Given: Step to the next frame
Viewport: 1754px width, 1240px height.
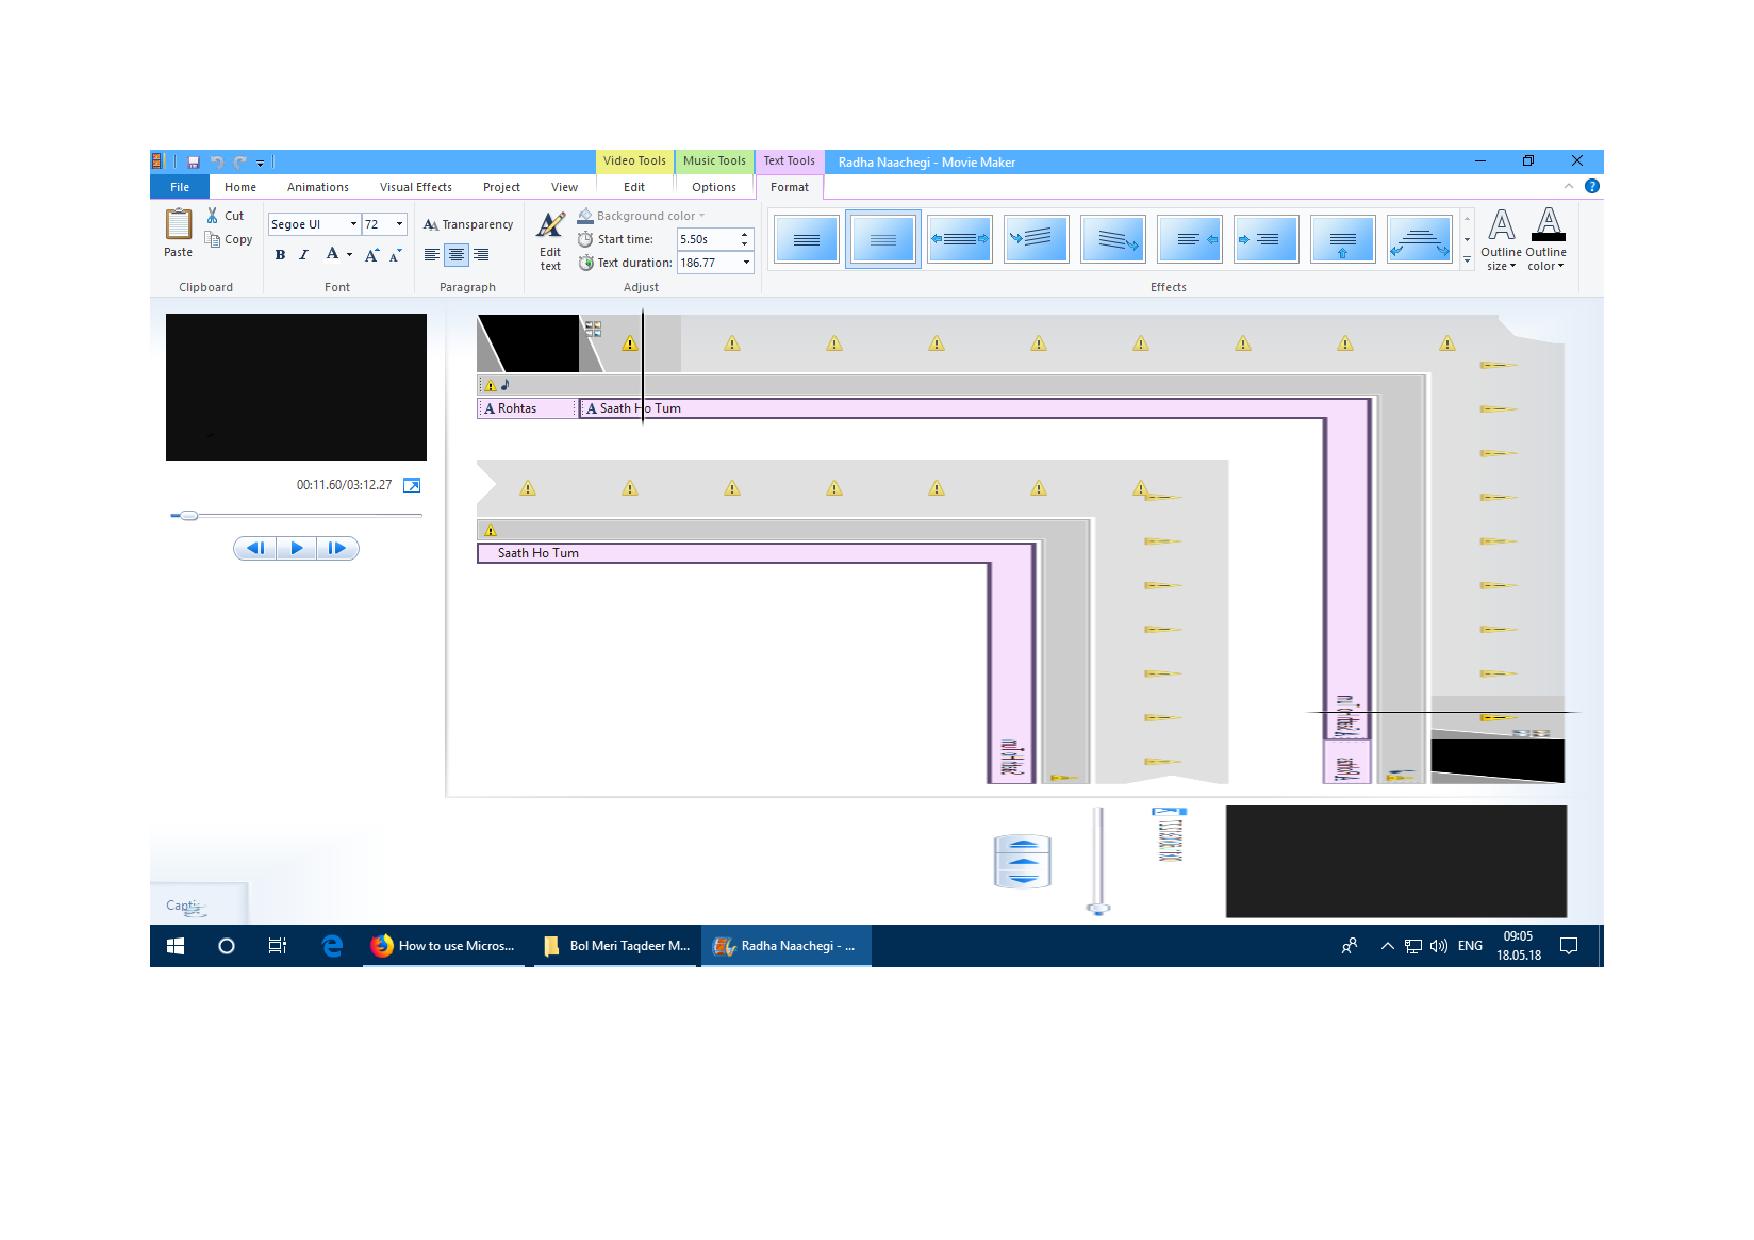Looking at the screenshot, I should (338, 548).
